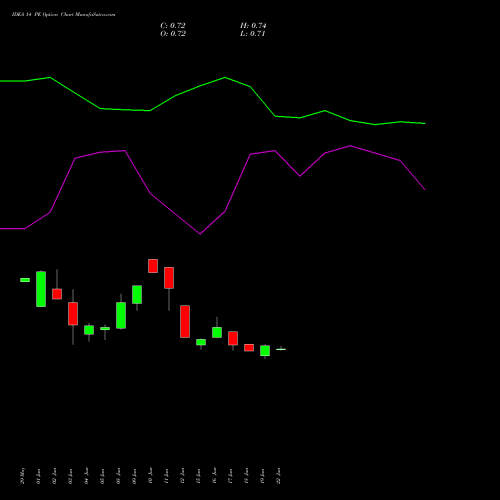Select the 12 Jun date label
Image resolution: width=500 pixels, height=500 pixels.
(x=183, y=476)
